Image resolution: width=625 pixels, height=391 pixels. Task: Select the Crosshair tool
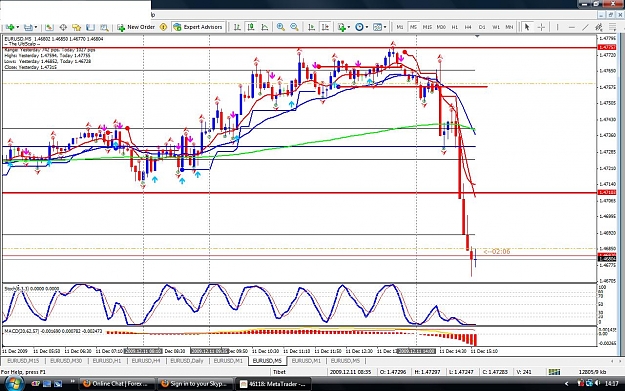click(541, 27)
